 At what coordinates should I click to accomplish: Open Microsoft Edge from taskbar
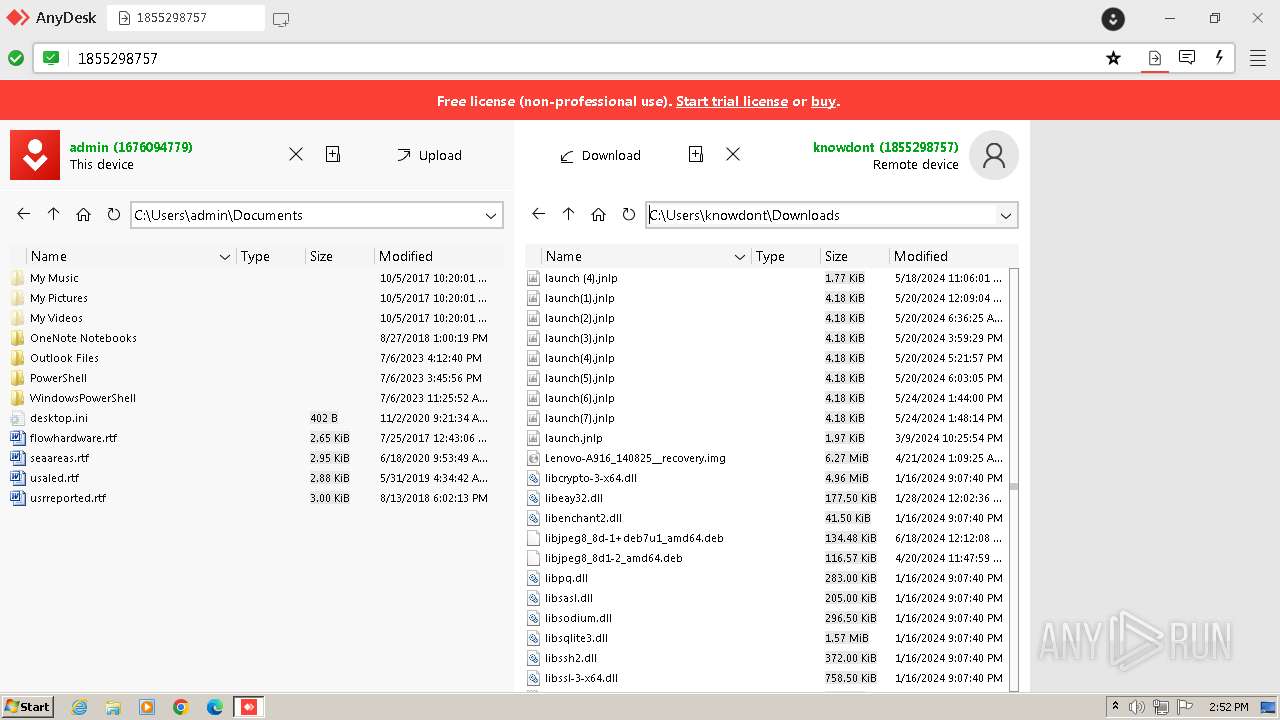coord(215,707)
